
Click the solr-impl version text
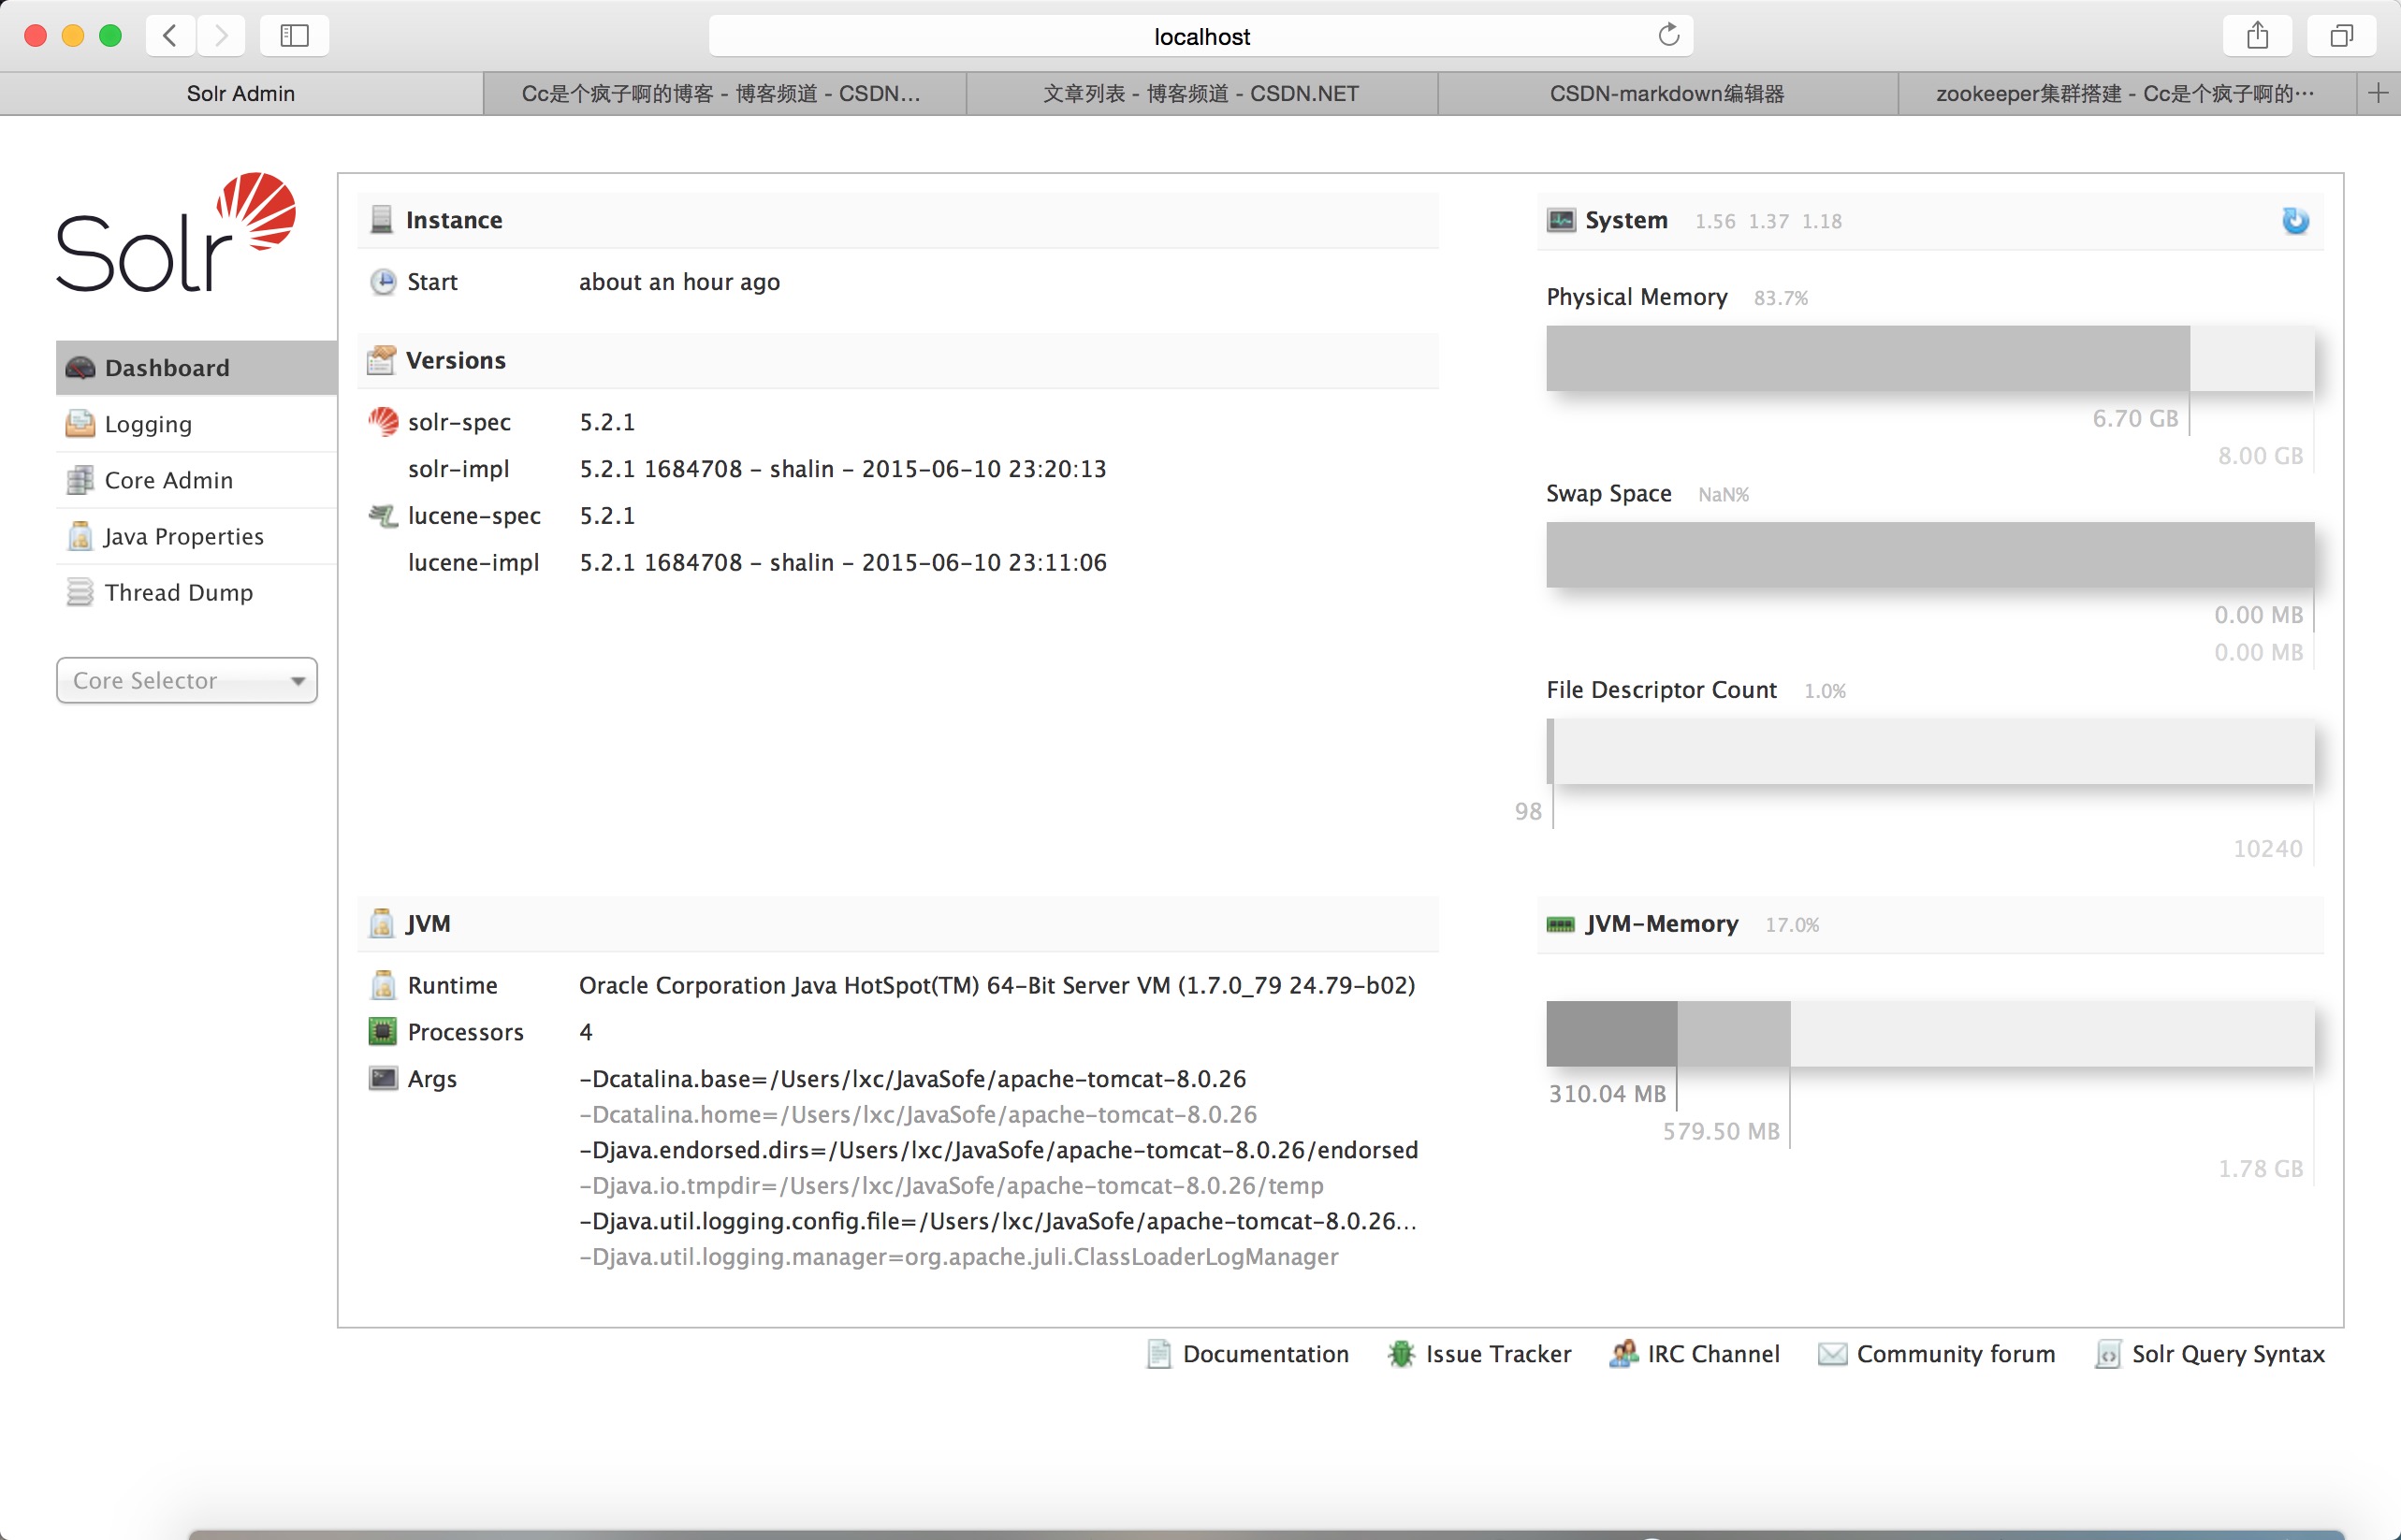click(x=843, y=469)
